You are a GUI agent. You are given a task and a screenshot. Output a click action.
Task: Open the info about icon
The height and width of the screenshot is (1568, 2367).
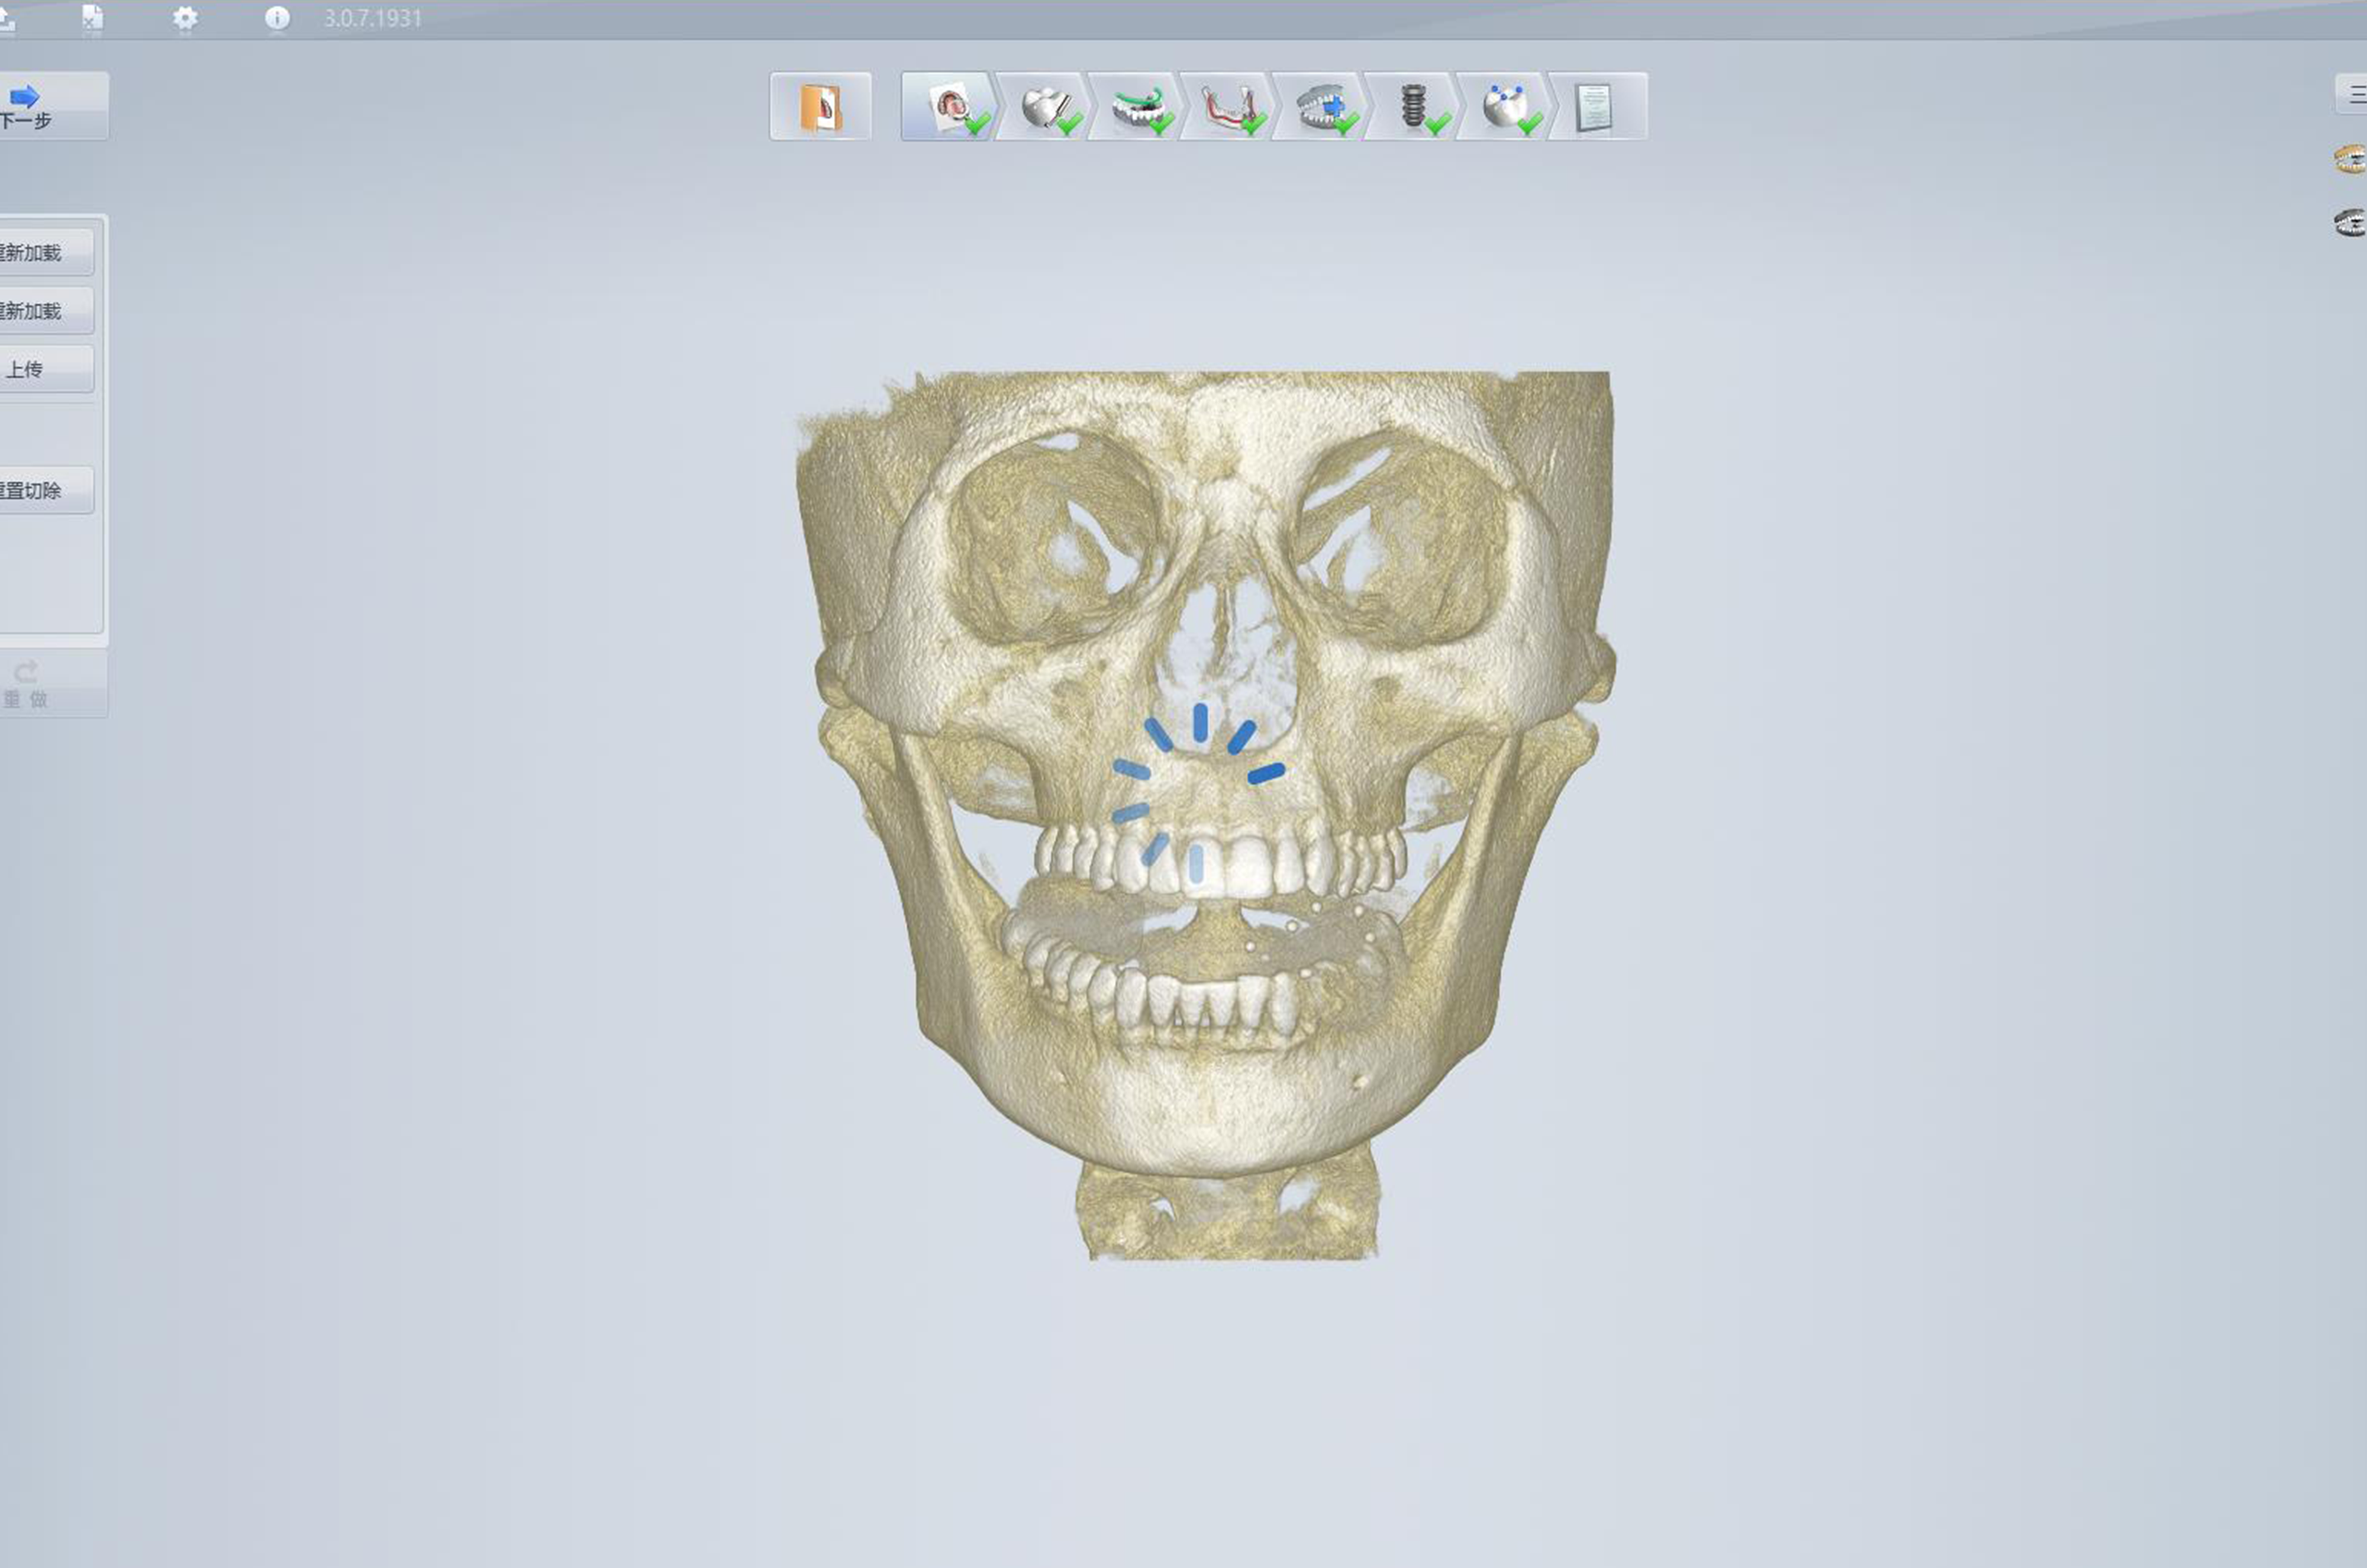[277, 18]
